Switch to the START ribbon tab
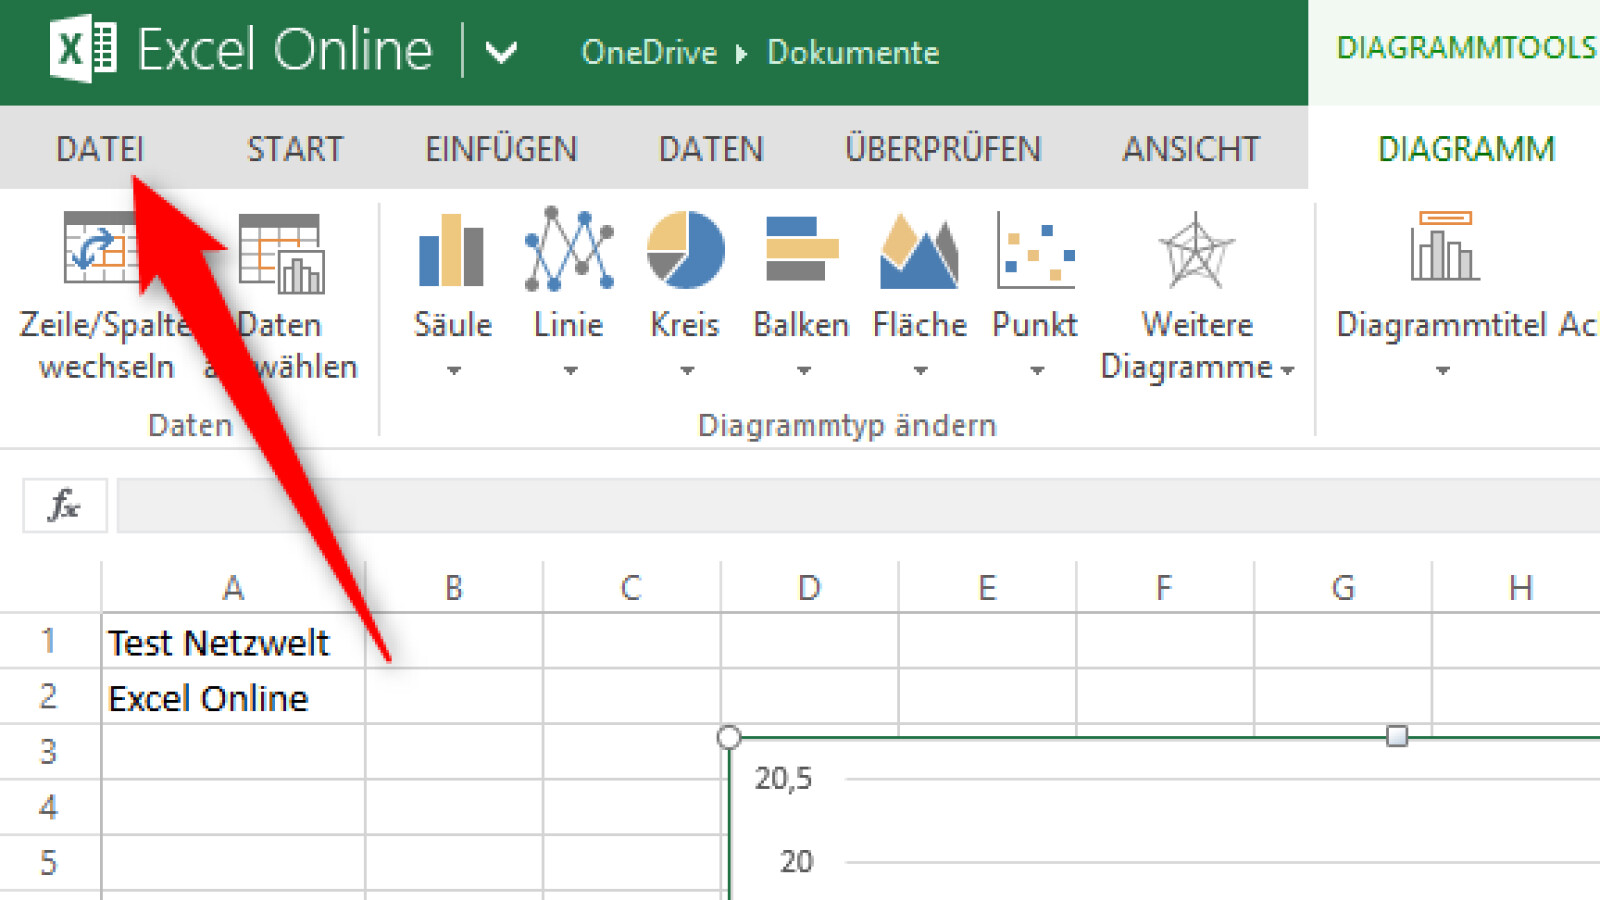Viewport: 1600px width, 900px height. pos(295,149)
